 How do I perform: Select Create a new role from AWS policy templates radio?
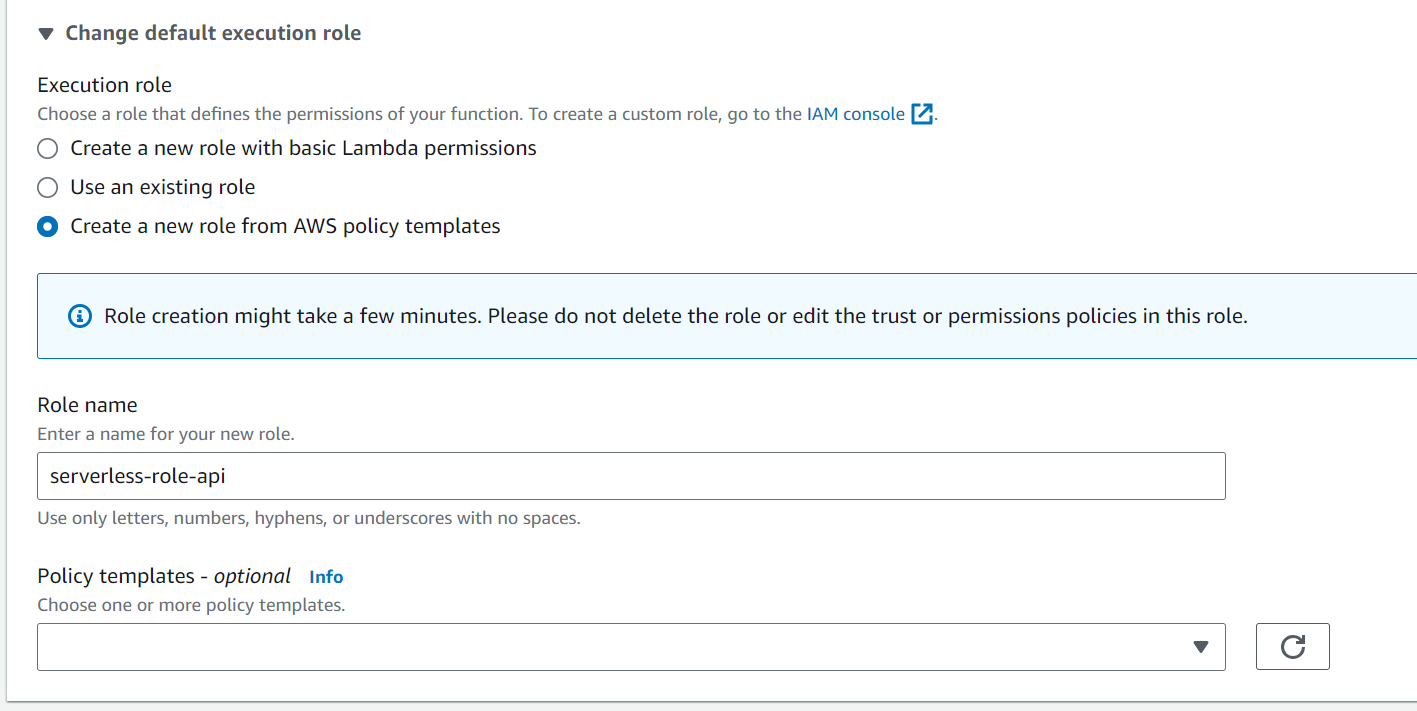click(x=47, y=227)
